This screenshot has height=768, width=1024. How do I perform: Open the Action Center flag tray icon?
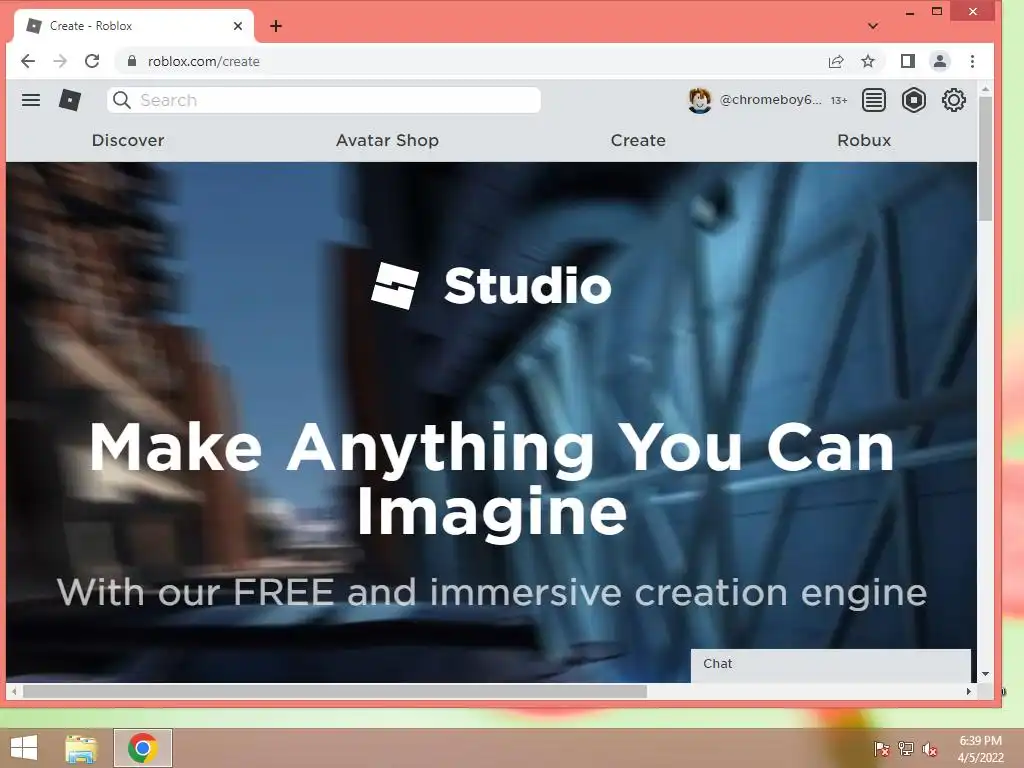click(x=882, y=748)
